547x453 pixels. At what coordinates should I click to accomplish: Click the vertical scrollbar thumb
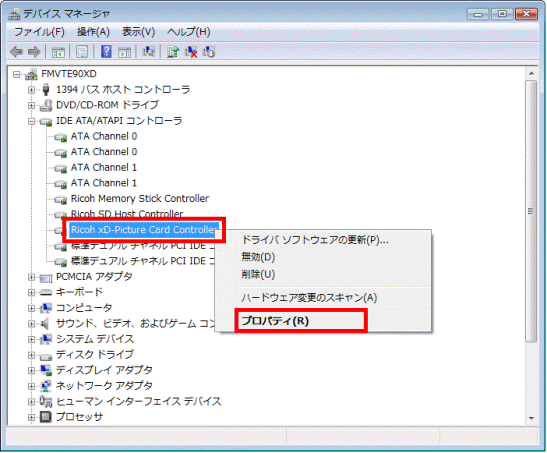(x=531, y=211)
